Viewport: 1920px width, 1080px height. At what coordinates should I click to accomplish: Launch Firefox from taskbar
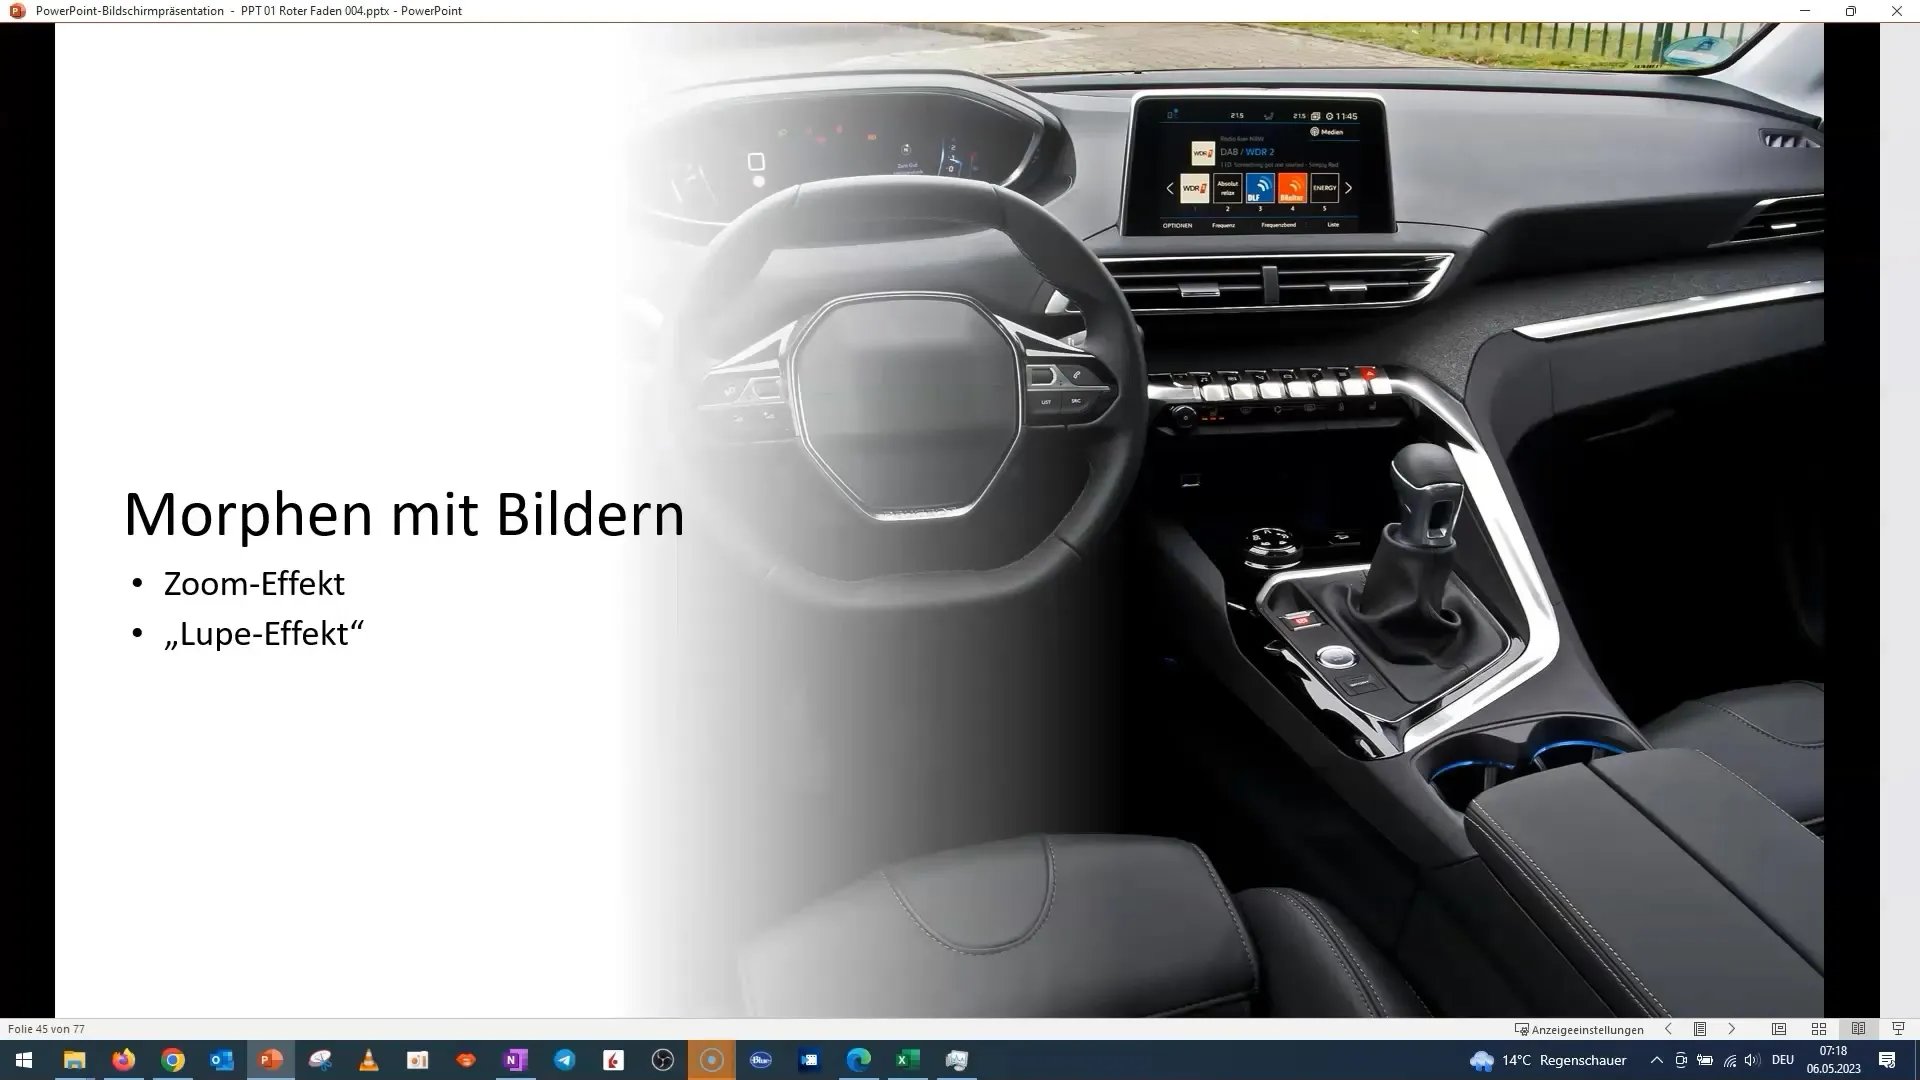coord(123,1060)
